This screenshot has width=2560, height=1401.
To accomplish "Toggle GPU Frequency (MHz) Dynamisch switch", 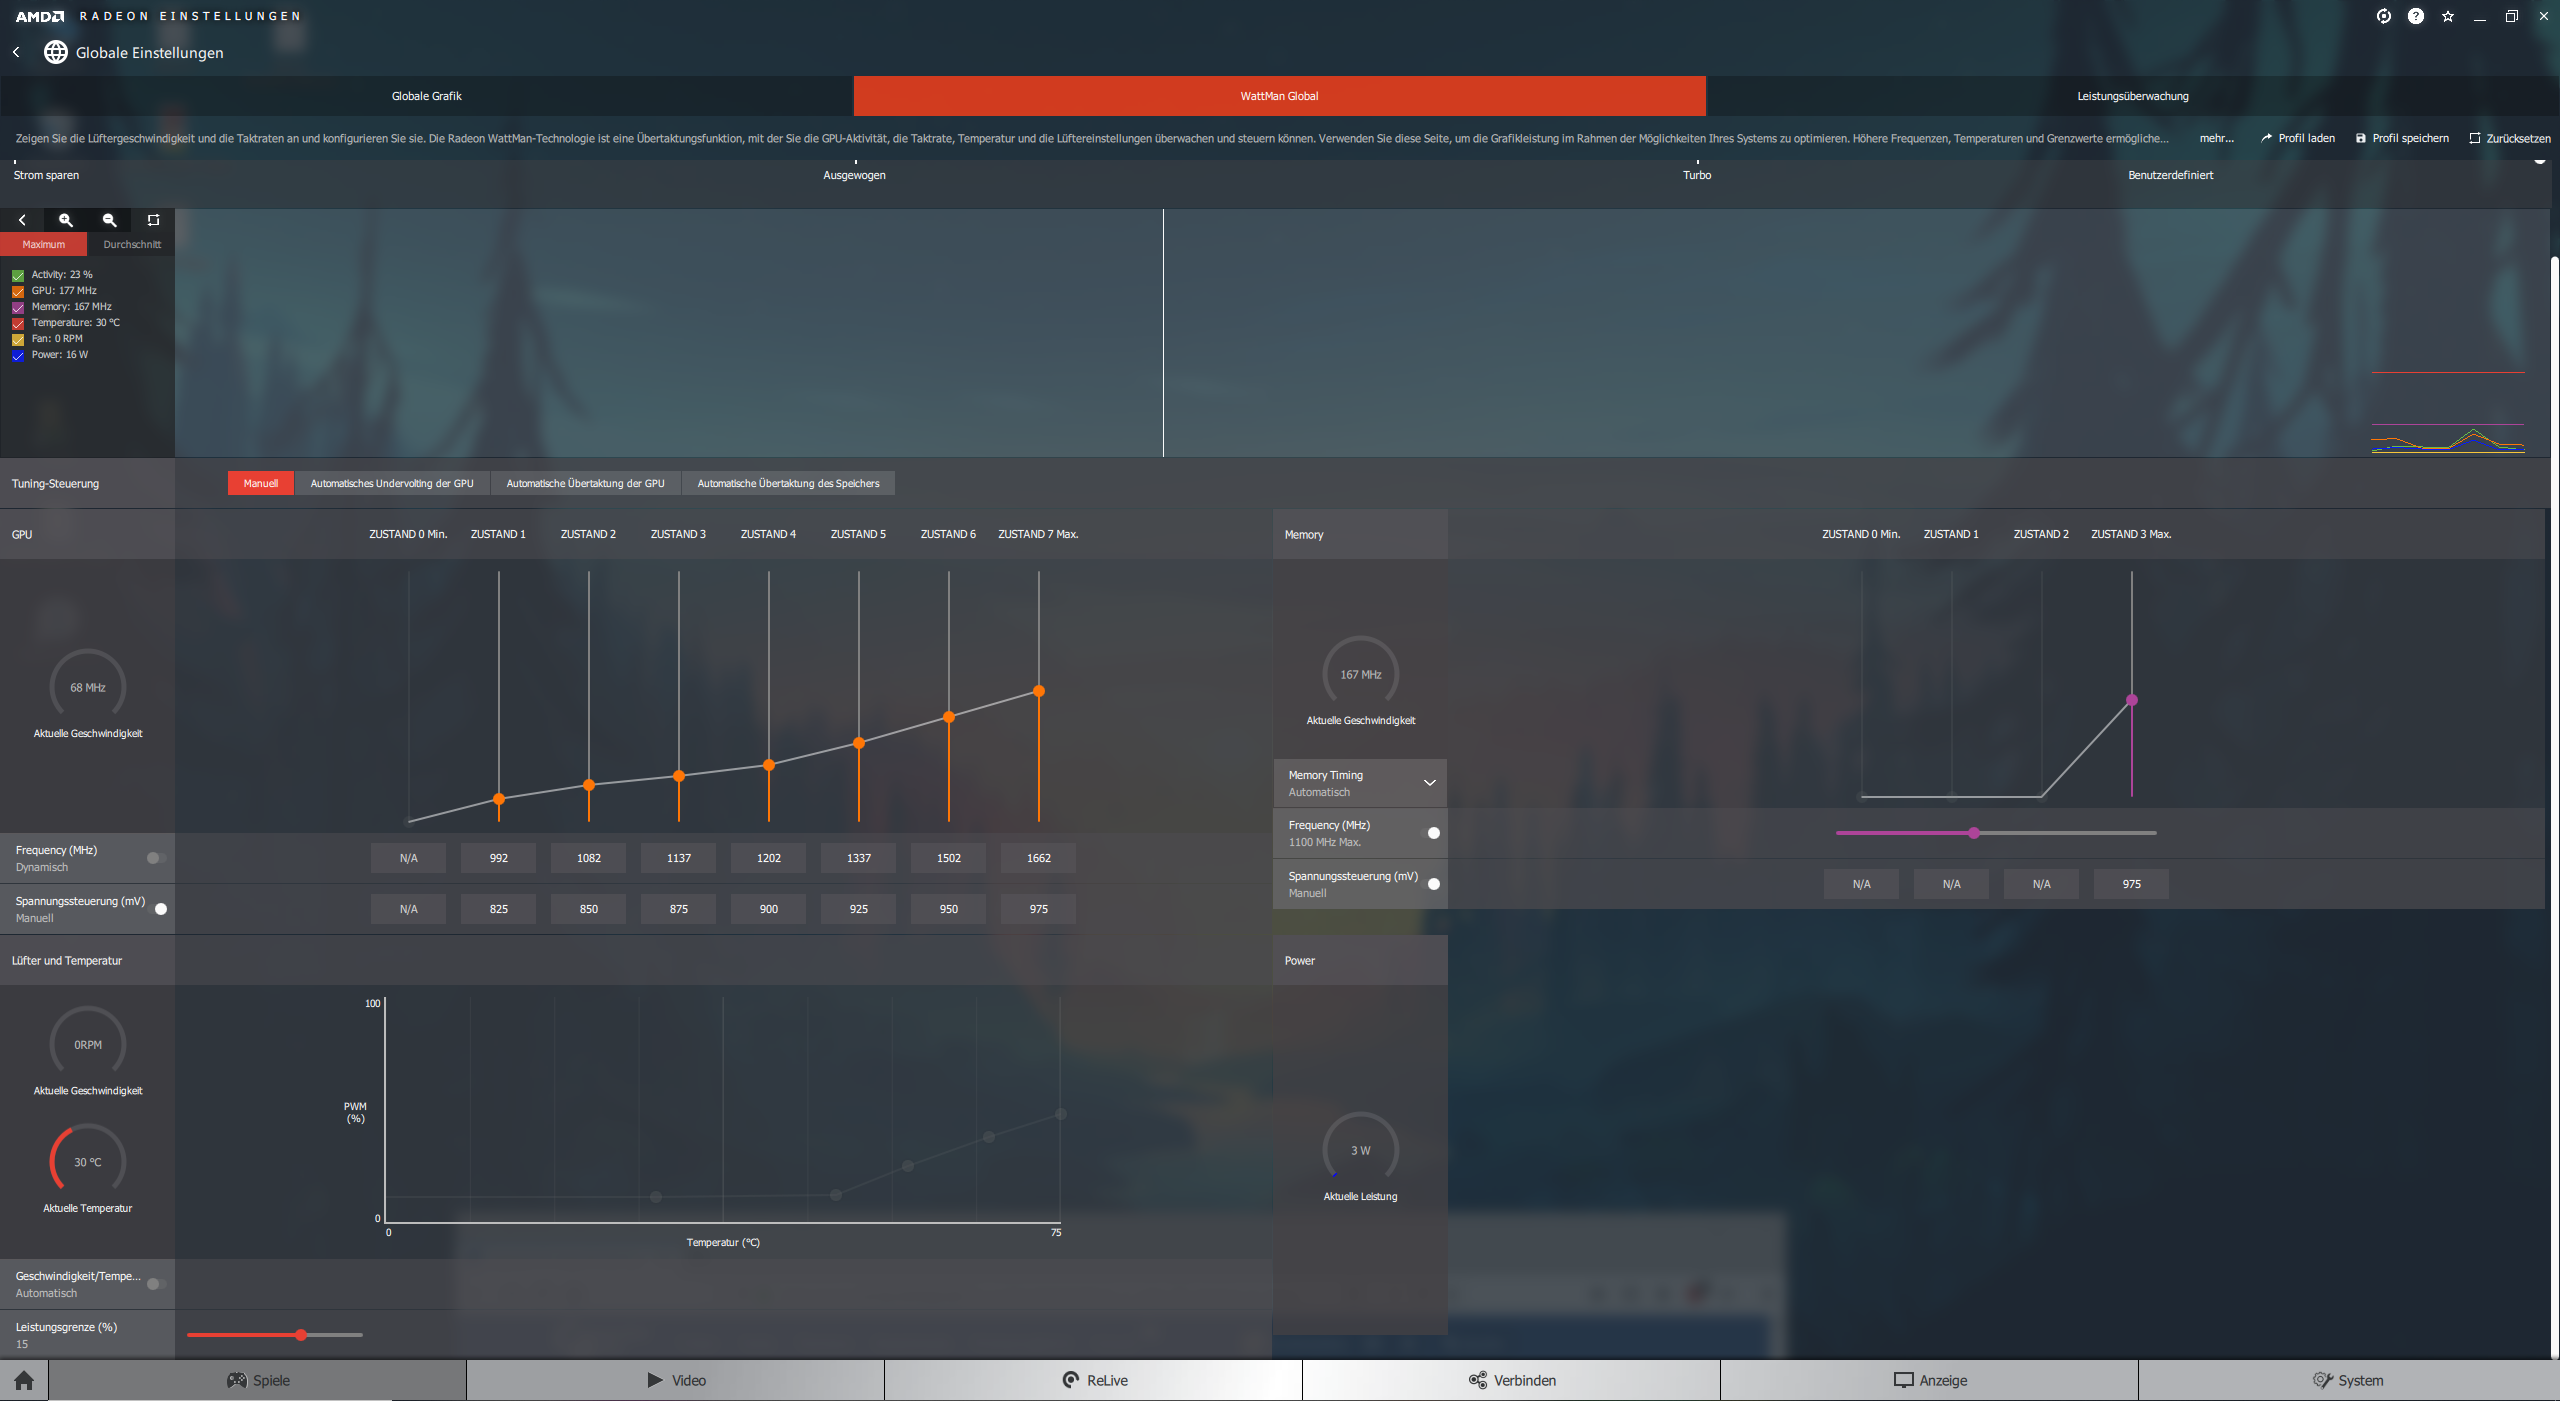I will pyautogui.click(x=156, y=858).
